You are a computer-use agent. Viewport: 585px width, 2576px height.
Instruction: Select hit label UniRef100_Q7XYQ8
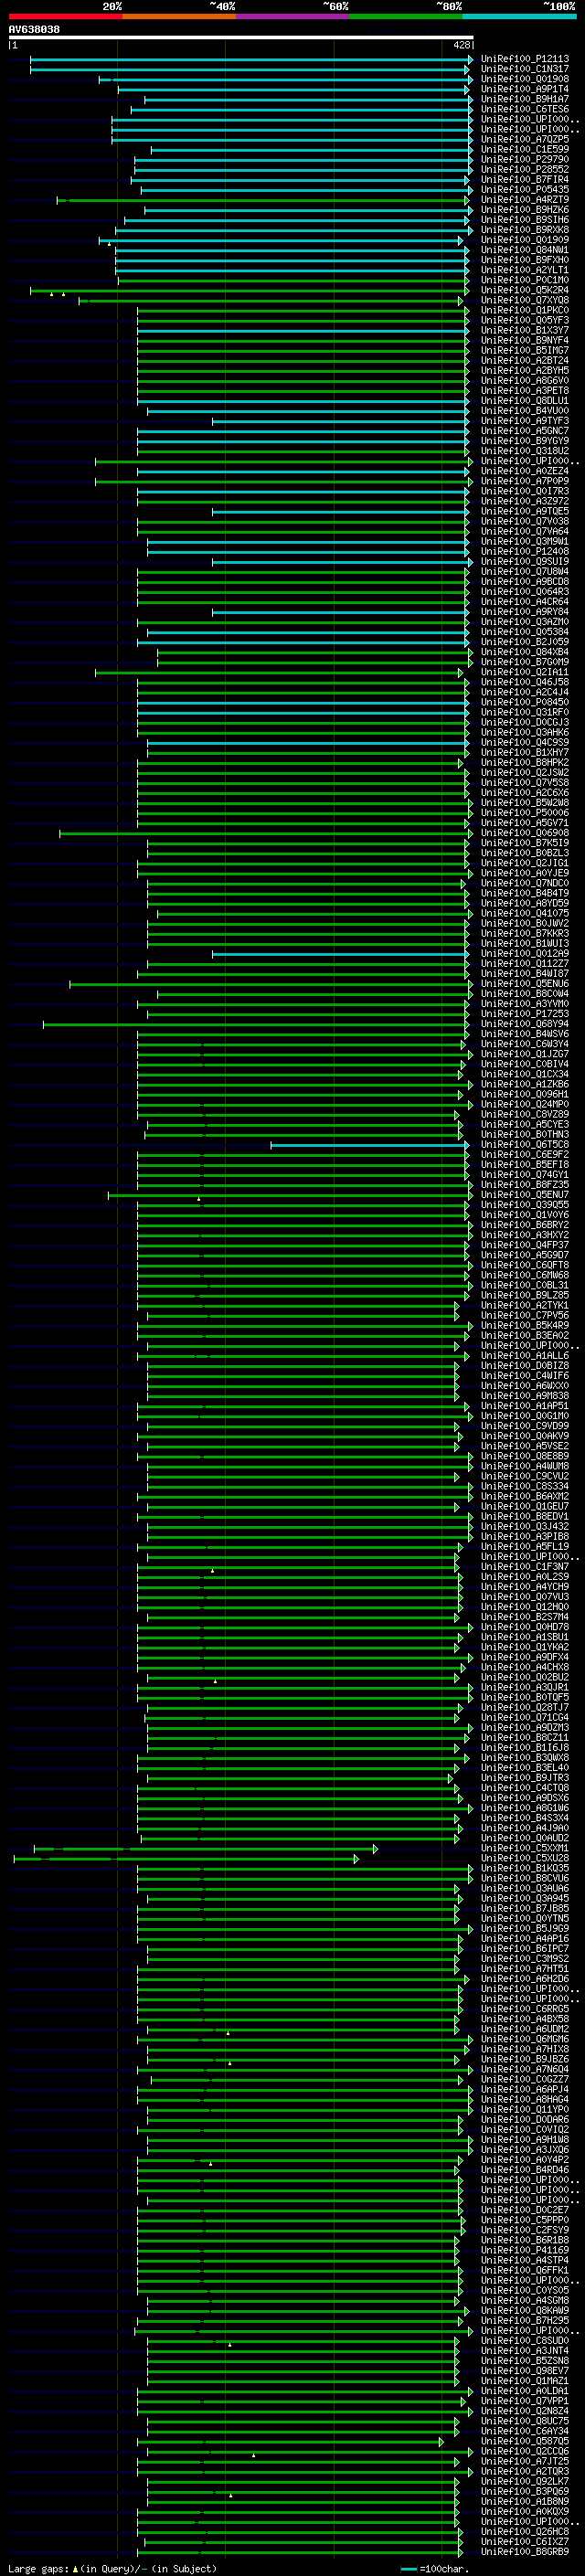[x=525, y=300]
